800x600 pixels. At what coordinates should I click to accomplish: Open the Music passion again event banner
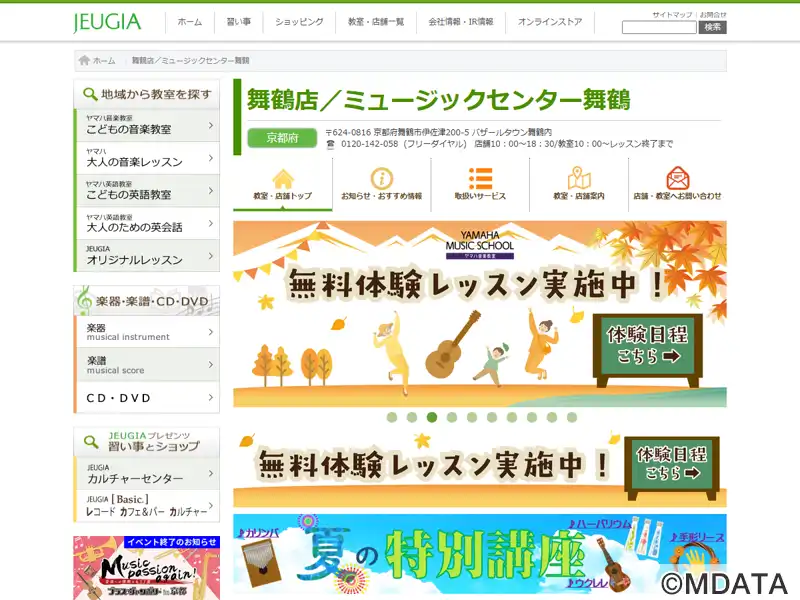click(x=146, y=568)
